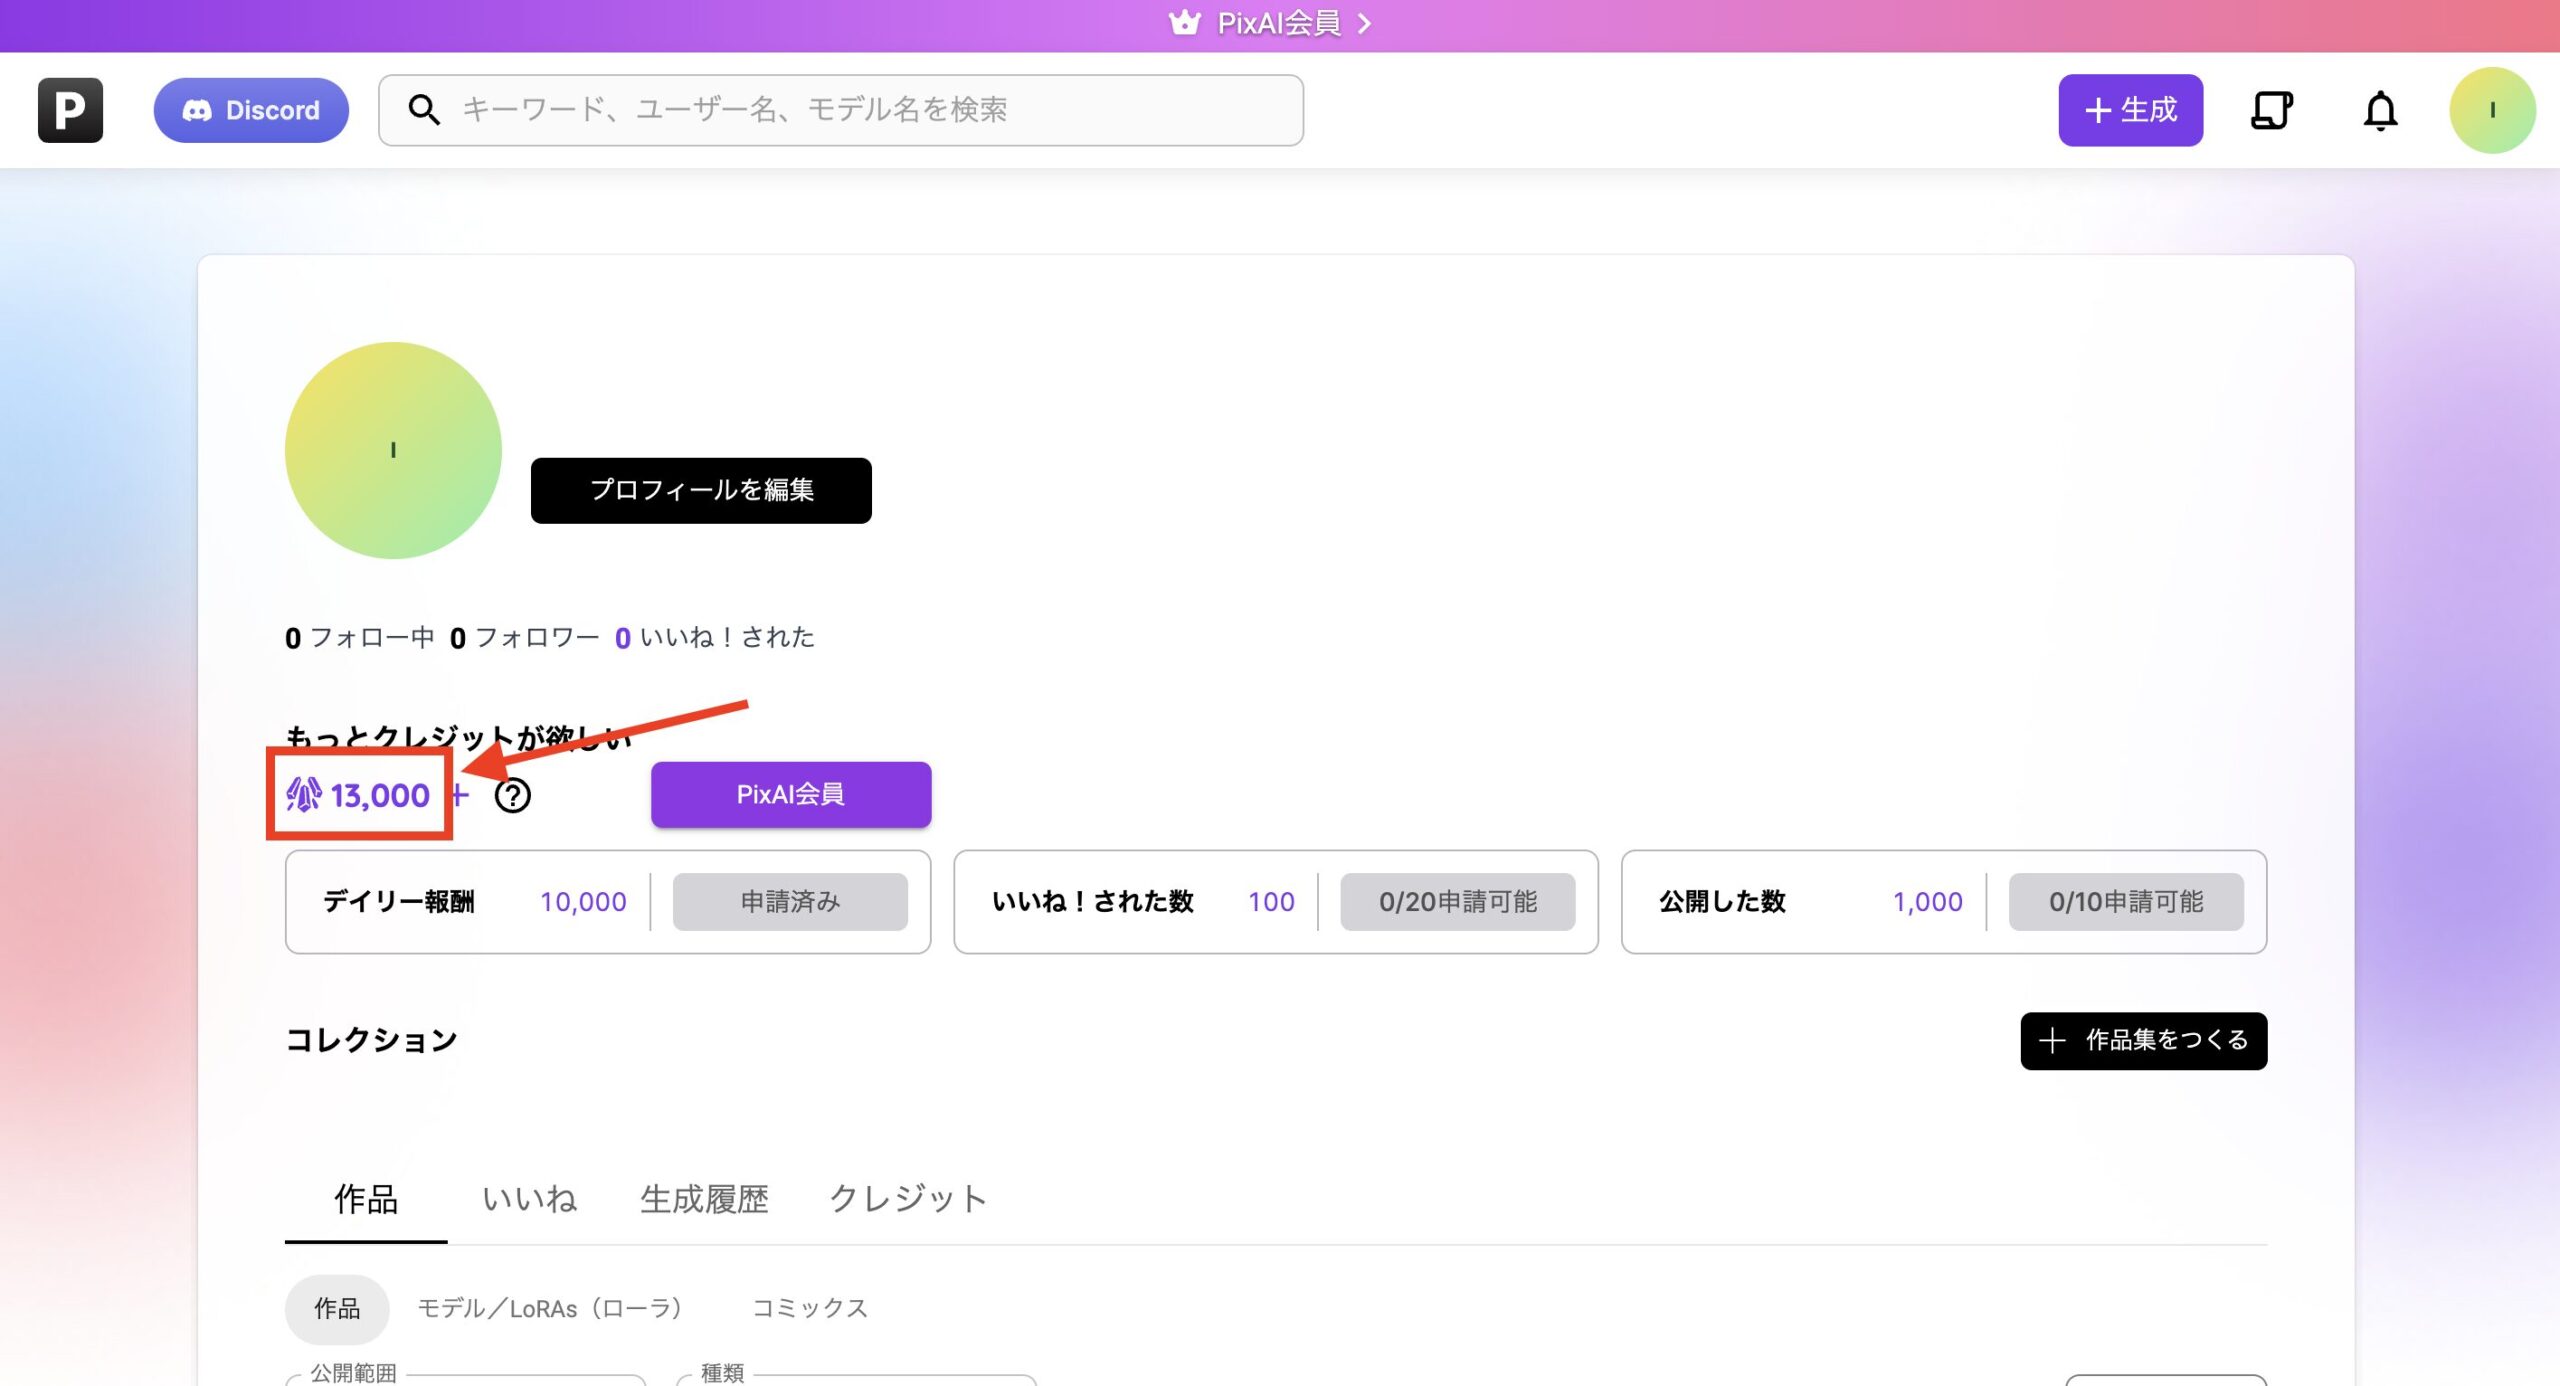Add credits with the plus icon
Viewport: 2560px width, 1386px height.
[459, 795]
